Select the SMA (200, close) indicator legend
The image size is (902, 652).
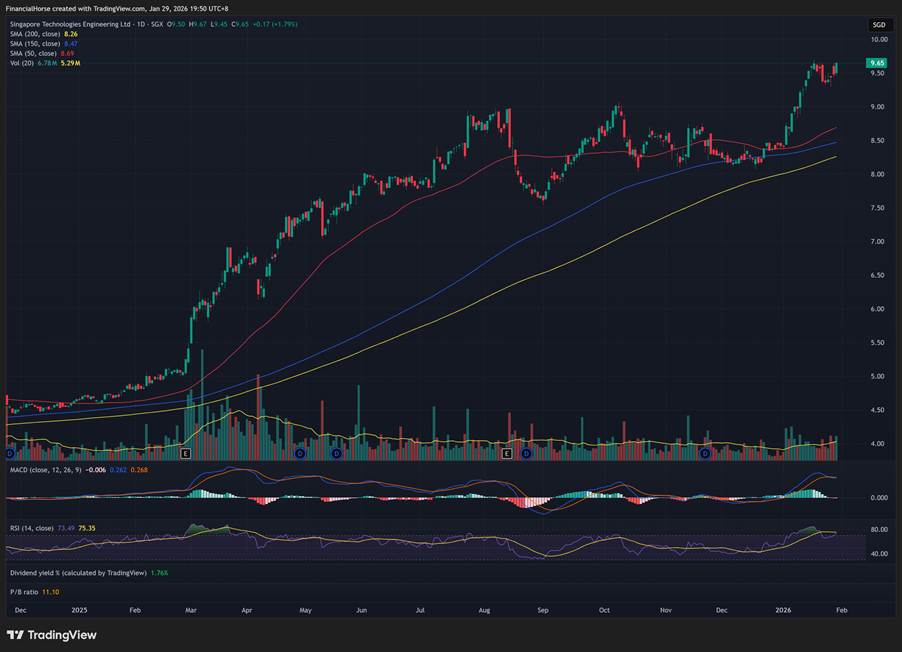coord(35,34)
